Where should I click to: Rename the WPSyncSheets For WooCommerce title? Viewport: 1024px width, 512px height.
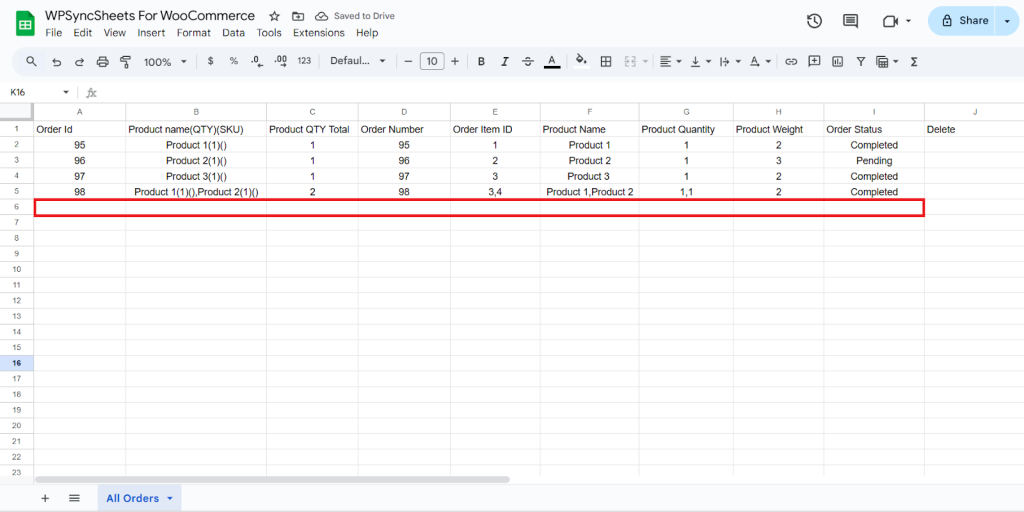[x=150, y=16]
